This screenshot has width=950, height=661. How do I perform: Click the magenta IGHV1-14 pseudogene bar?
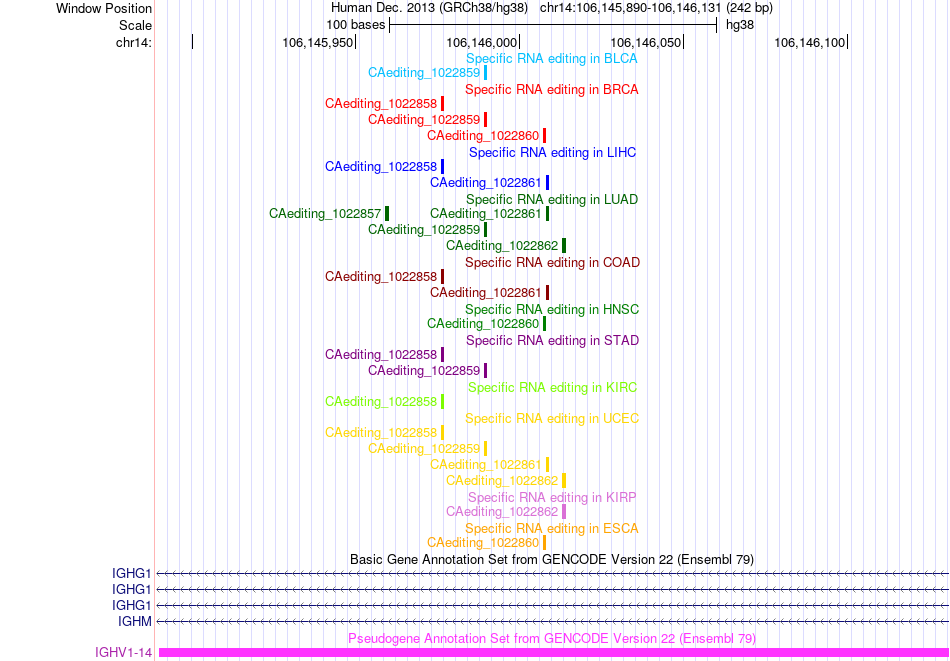pos(554,652)
